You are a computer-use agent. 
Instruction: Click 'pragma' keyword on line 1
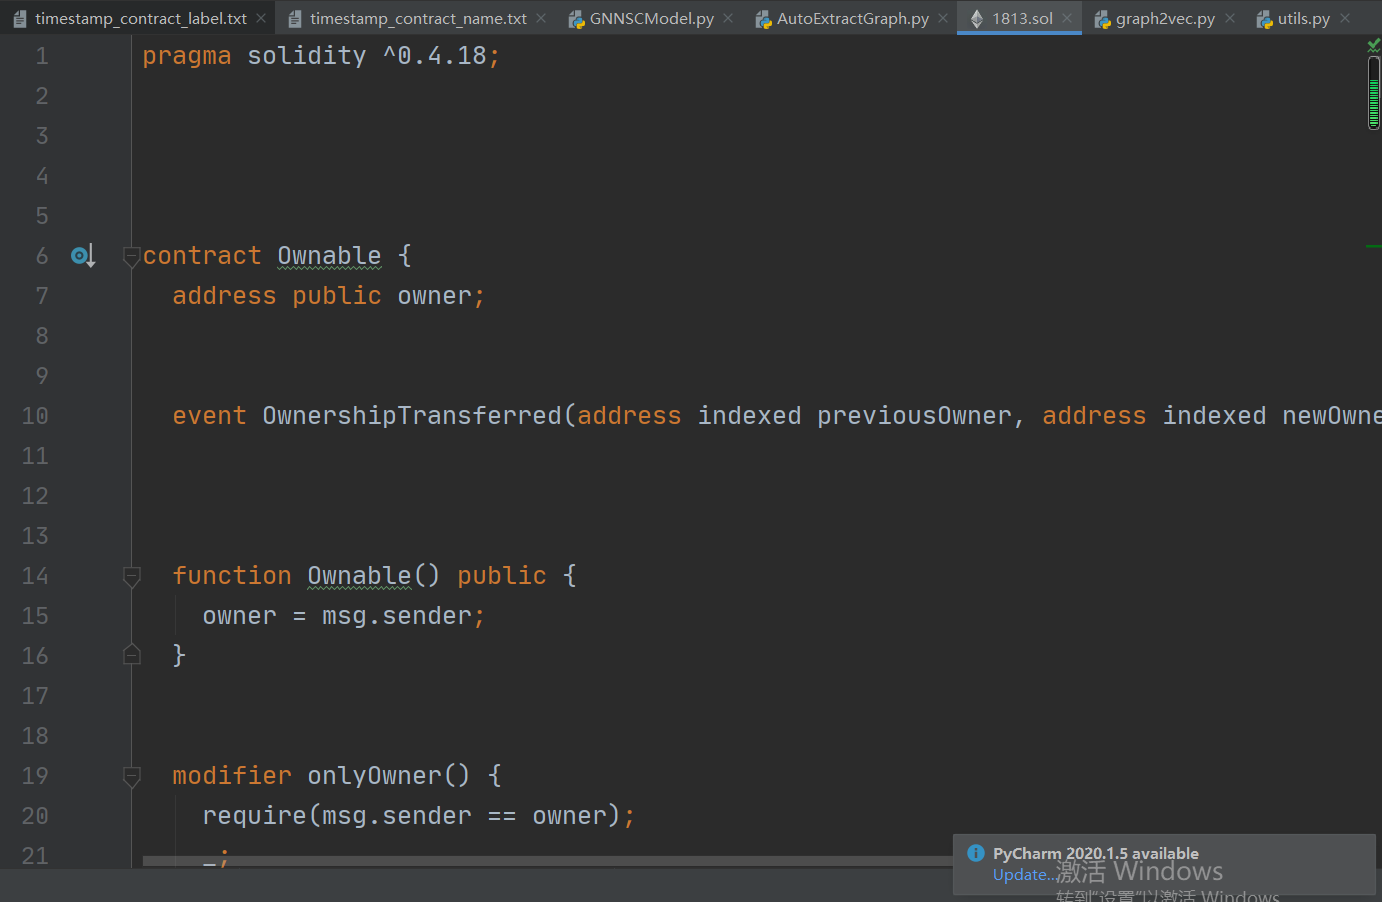tap(187, 56)
